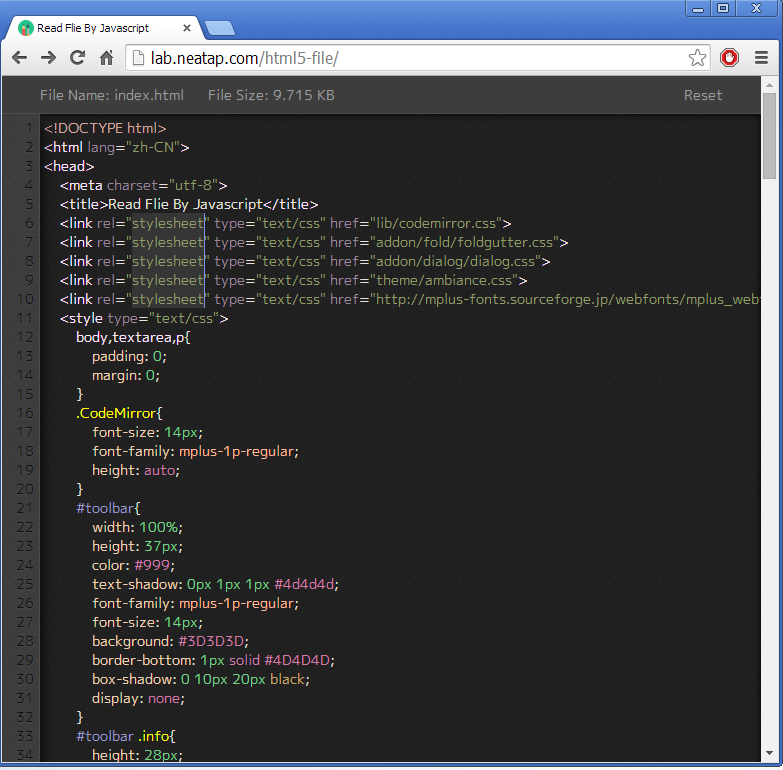
Task: Close the 'Read Flie By Javascript' tab
Action: (x=189, y=28)
